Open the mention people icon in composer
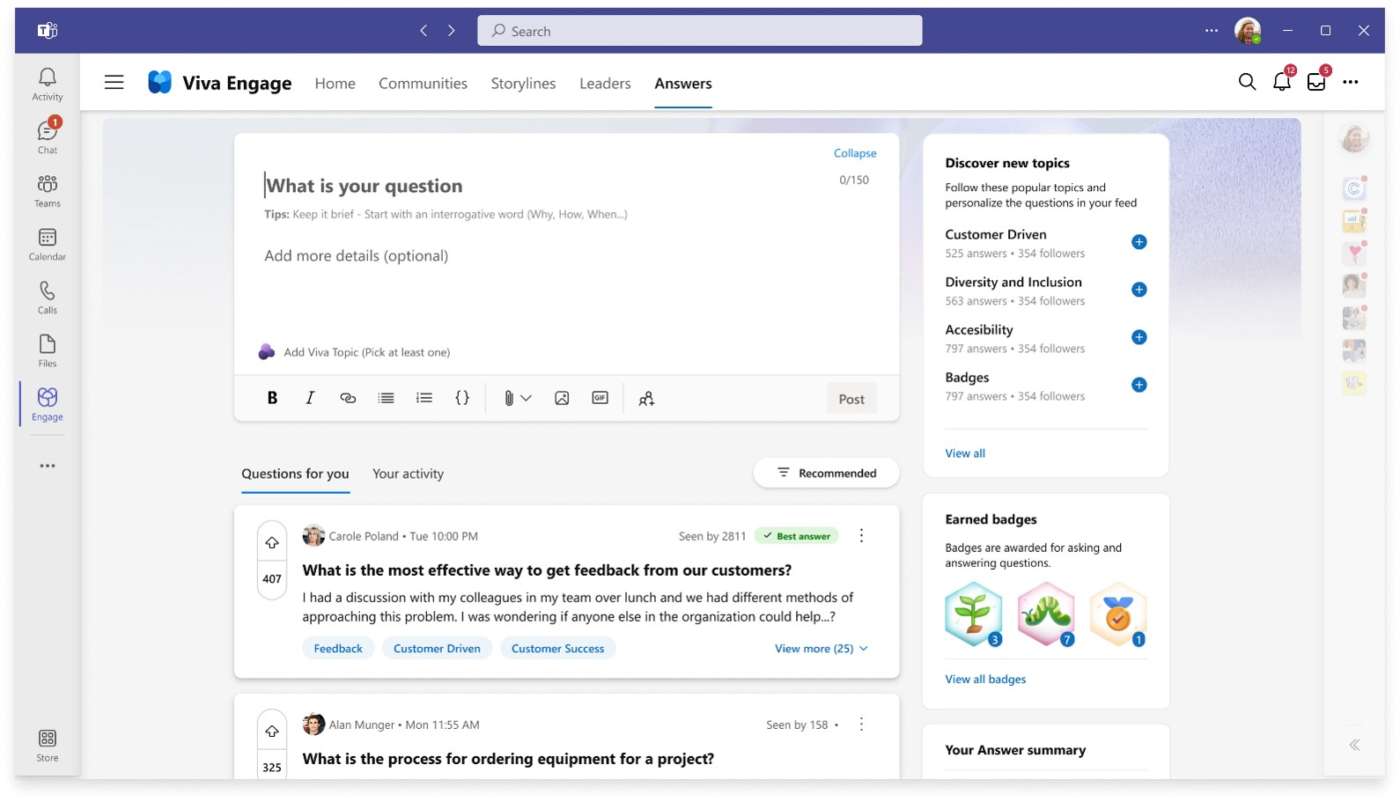 coord(646,397)
